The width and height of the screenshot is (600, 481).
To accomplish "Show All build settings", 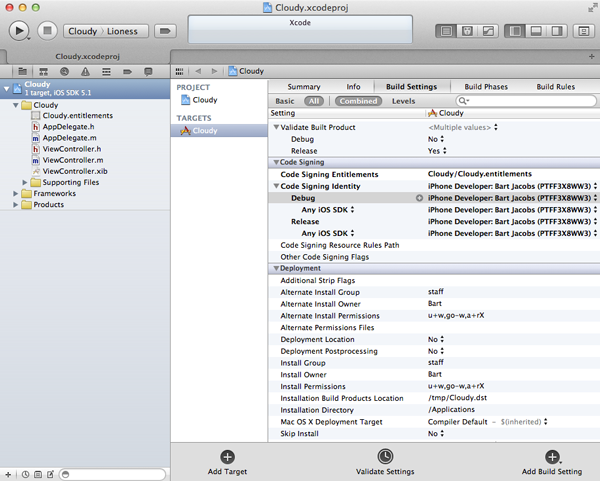I will coord(314,101).
